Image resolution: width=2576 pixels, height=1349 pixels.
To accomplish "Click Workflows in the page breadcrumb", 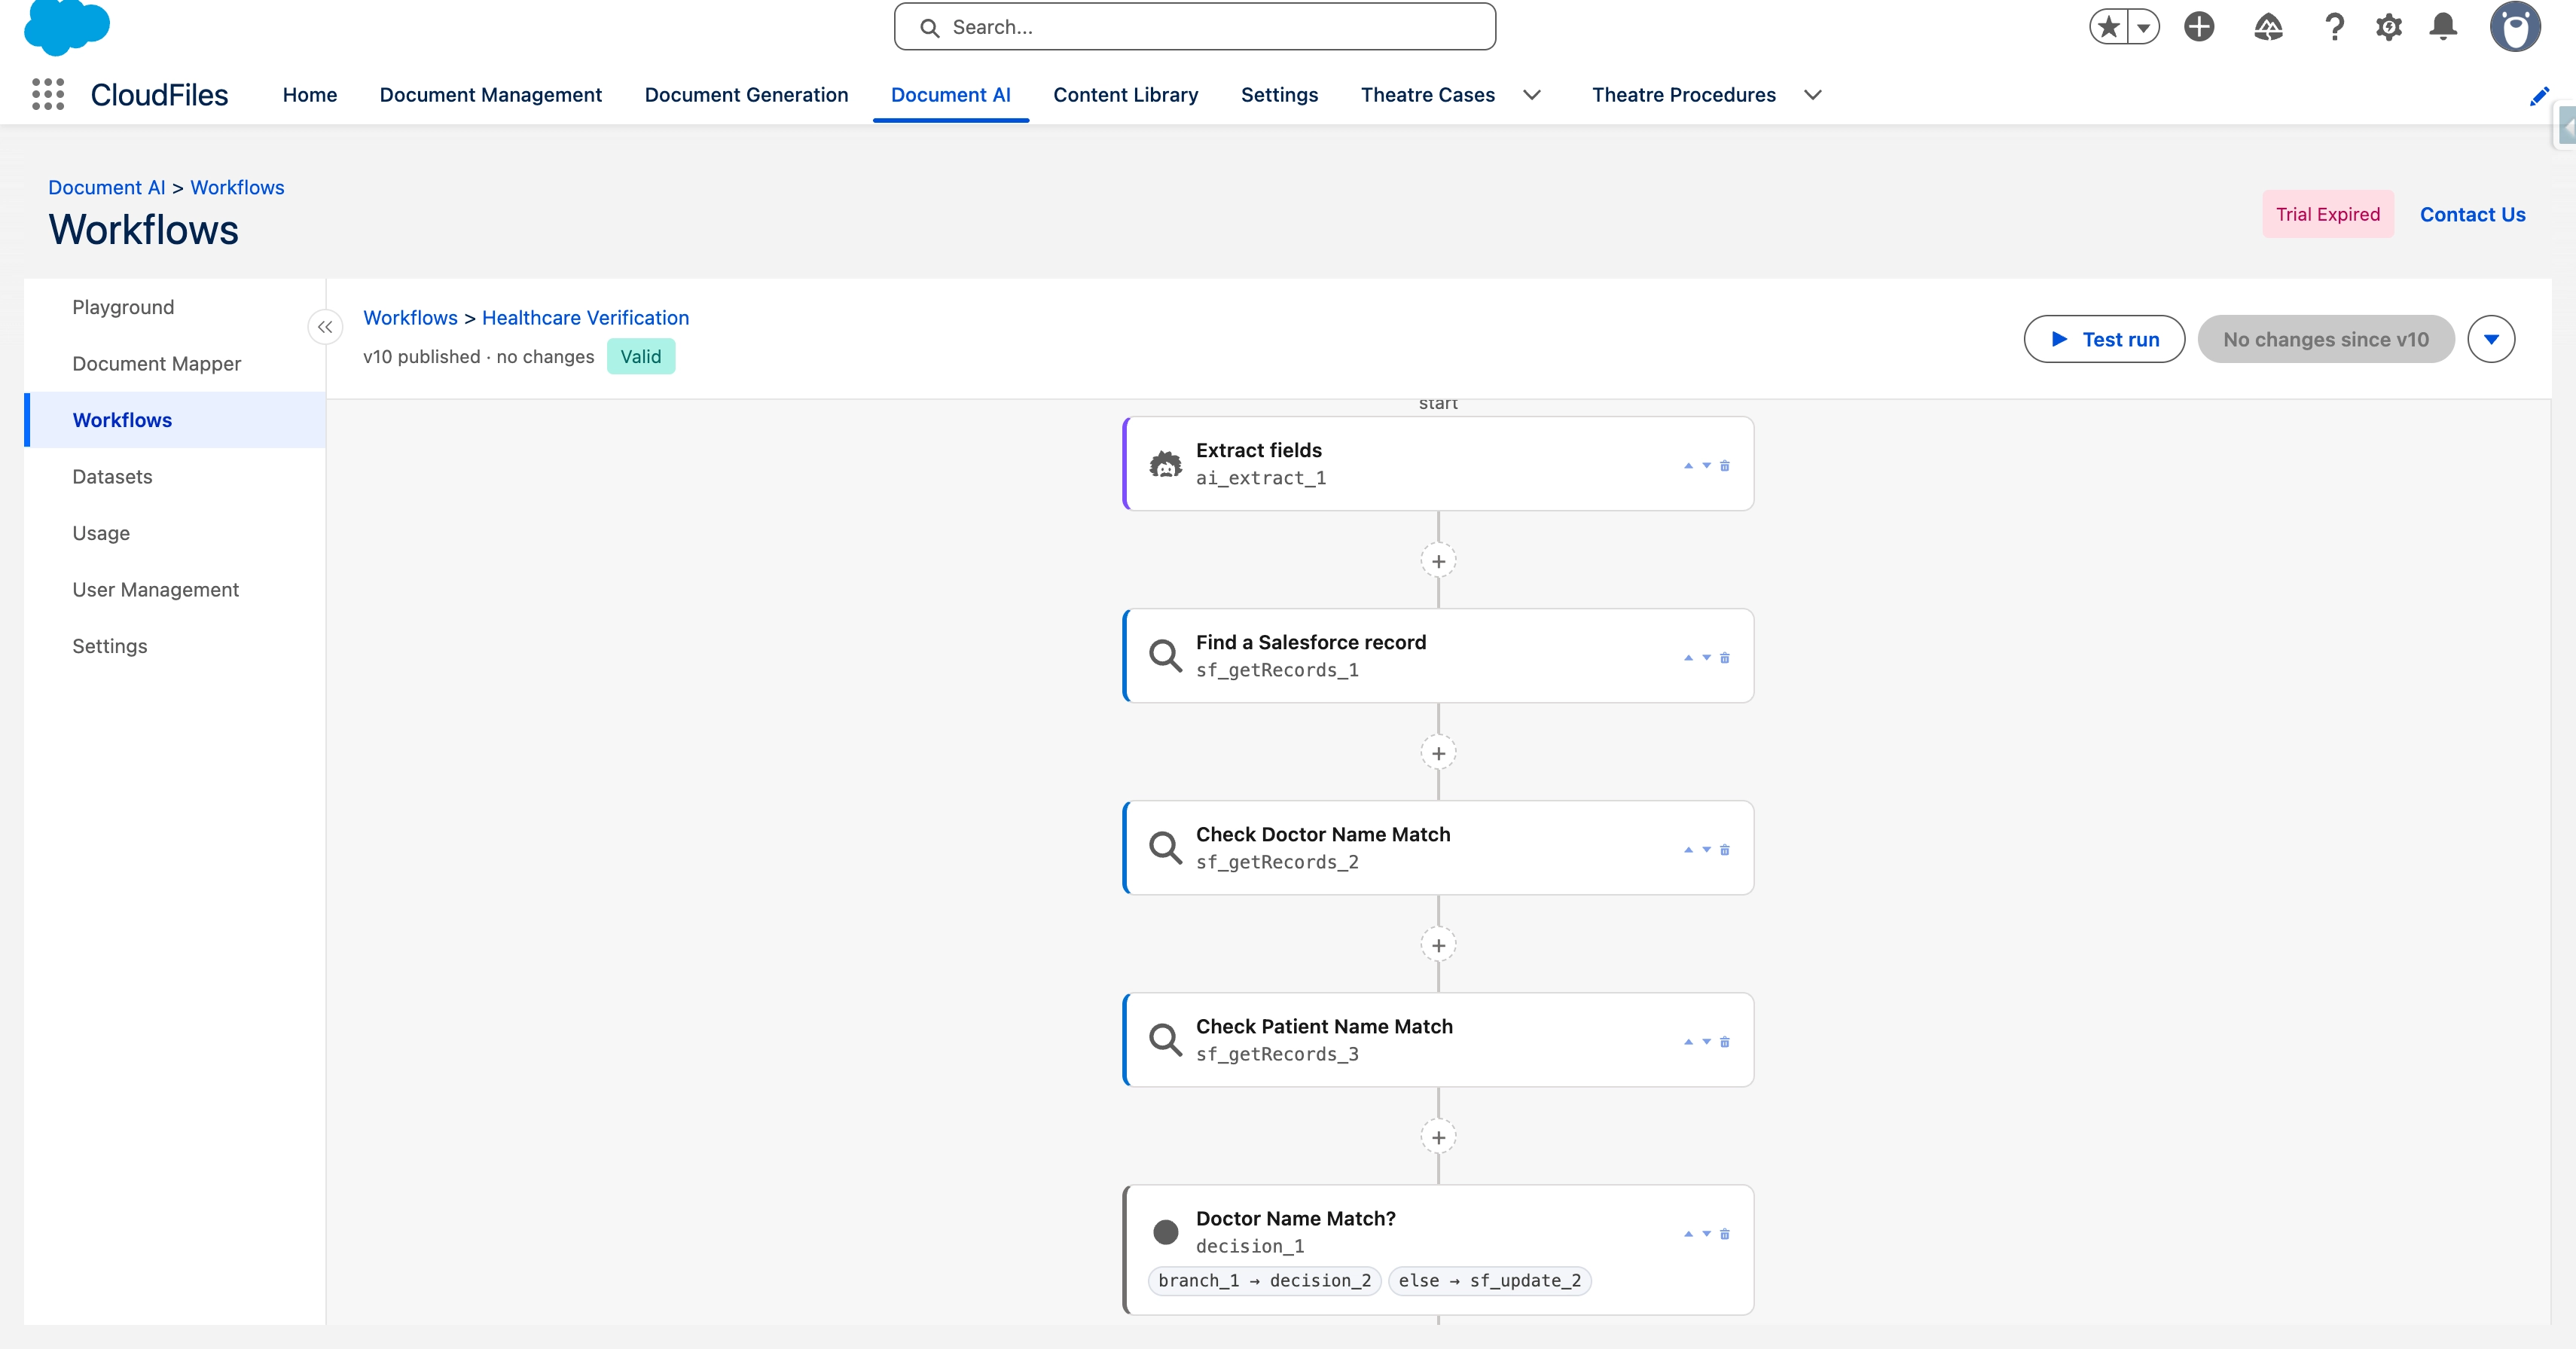I will [237, 187].
